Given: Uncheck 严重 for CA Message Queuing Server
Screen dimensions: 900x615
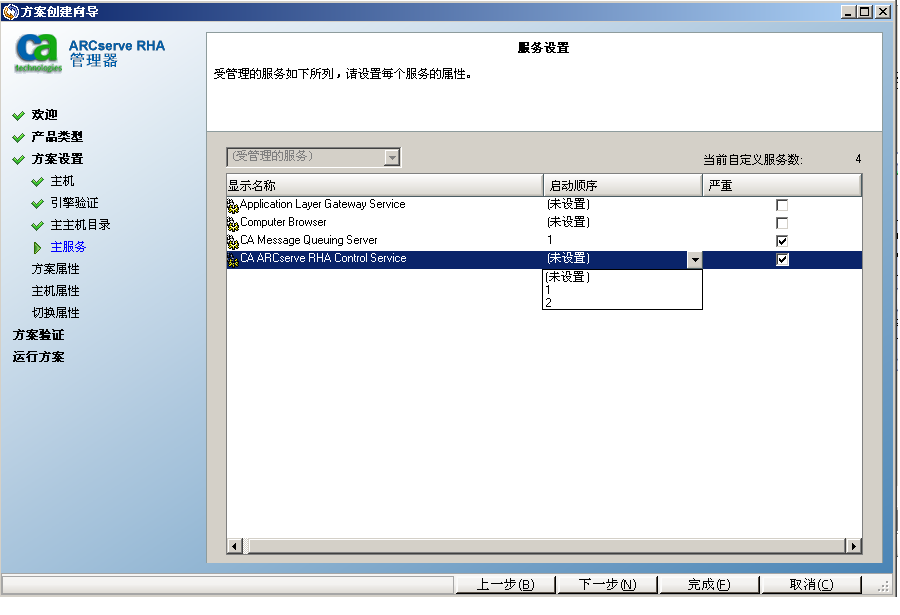Looking at the screenshot, I should coord(782,241).
